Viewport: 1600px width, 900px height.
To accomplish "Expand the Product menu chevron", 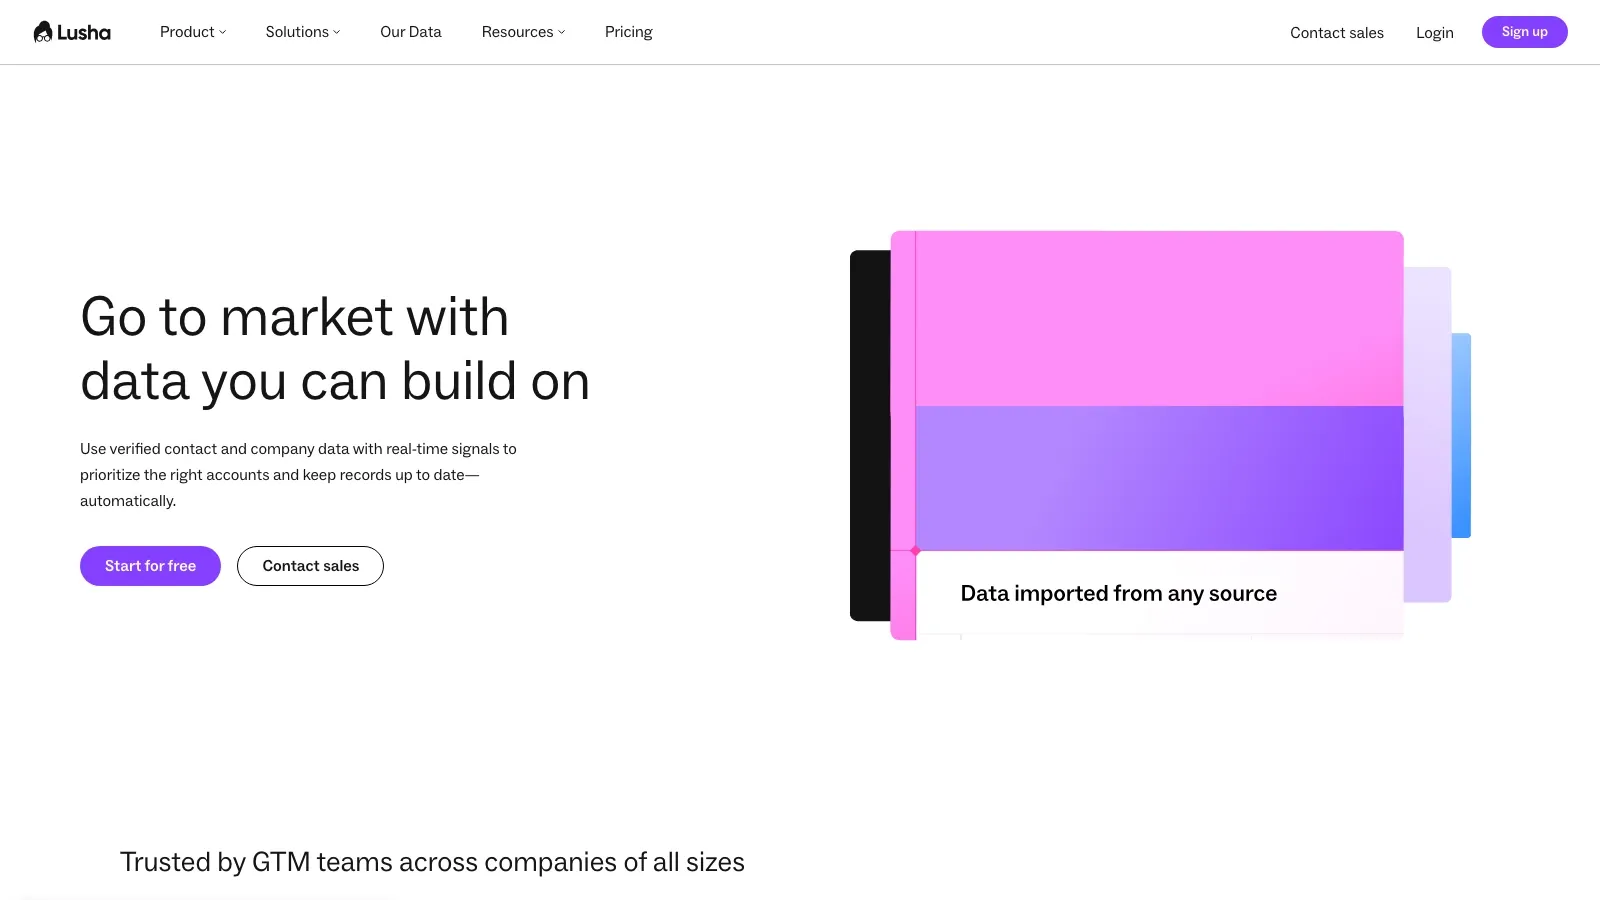I will click(223, 32).
